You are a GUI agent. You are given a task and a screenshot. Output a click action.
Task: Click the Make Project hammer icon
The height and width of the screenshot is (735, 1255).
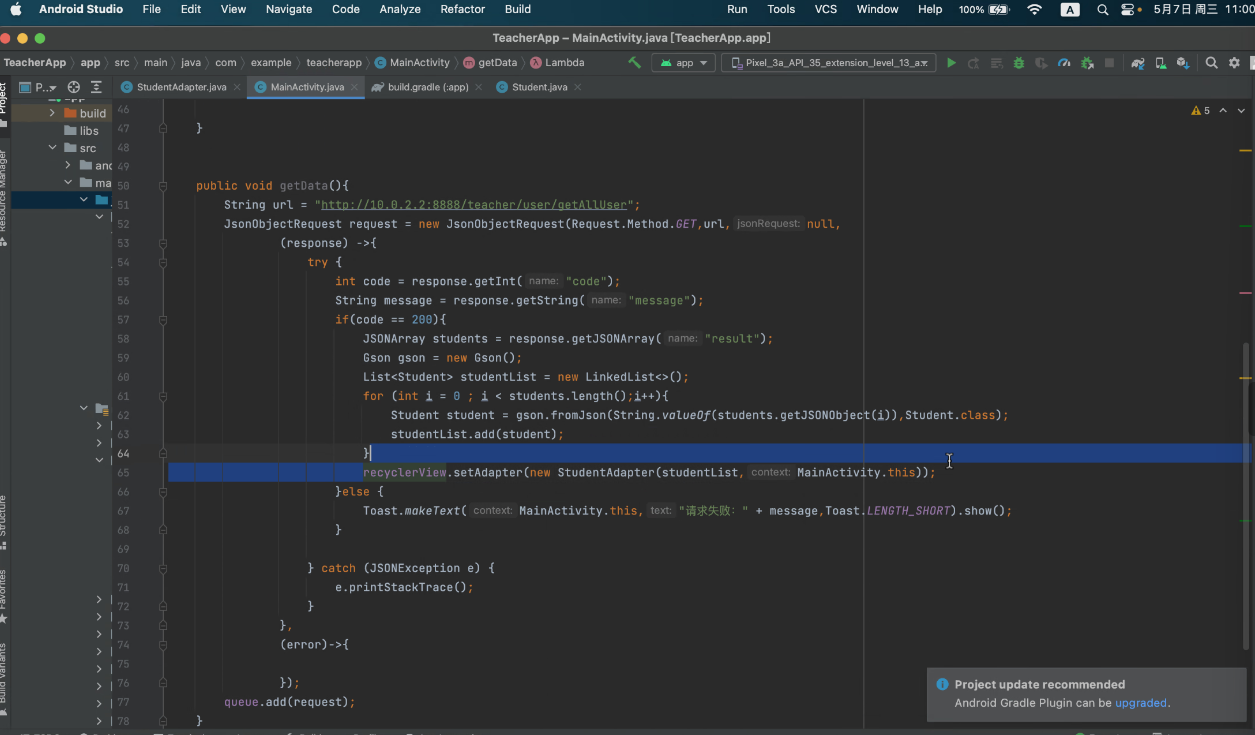tap(634, 62)
